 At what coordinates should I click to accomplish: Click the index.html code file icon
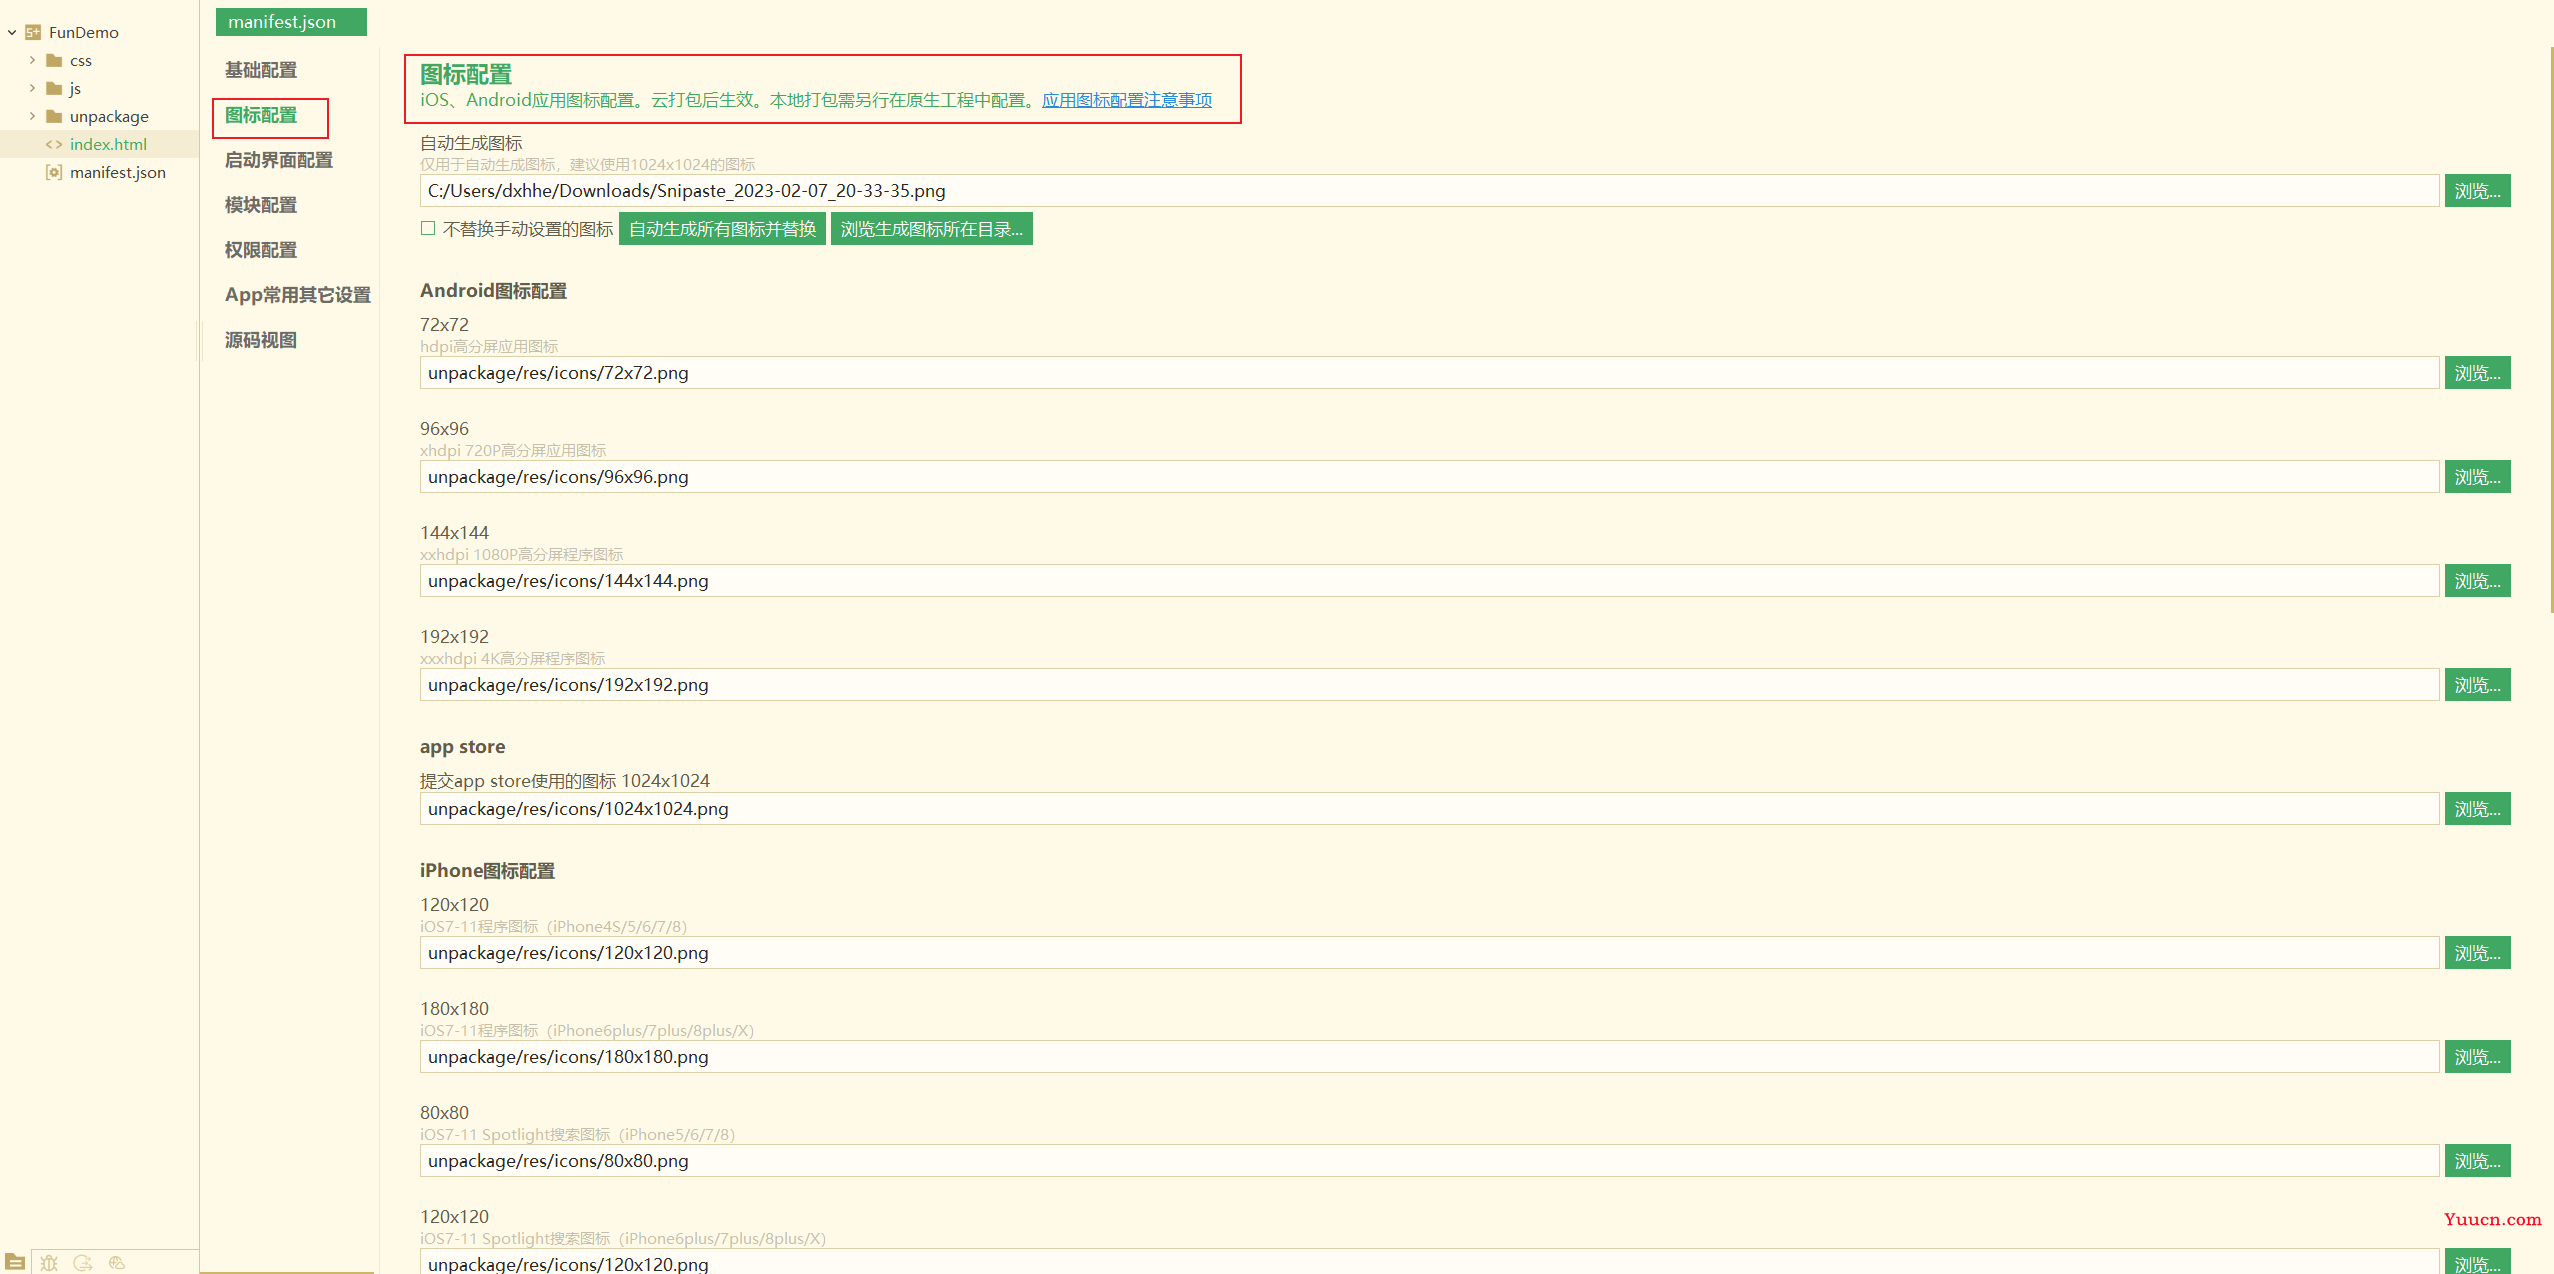[54, 144]
